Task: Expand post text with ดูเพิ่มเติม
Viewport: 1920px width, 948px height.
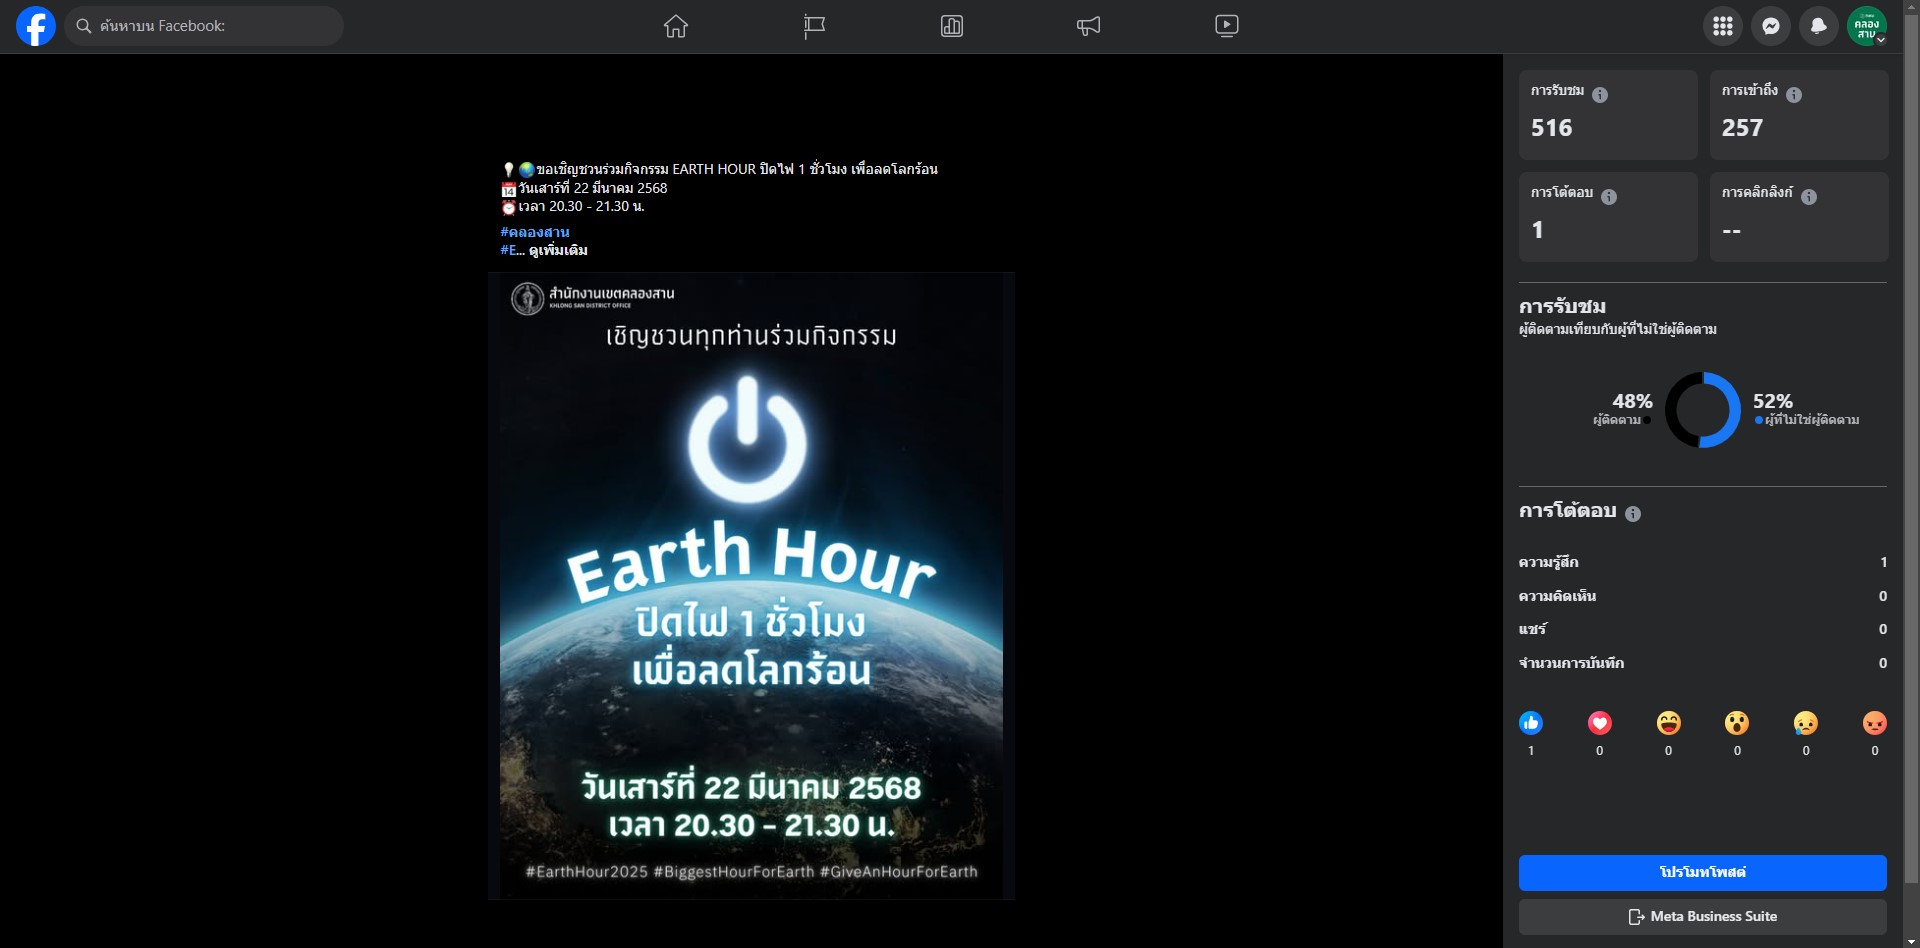Action: 558,250
